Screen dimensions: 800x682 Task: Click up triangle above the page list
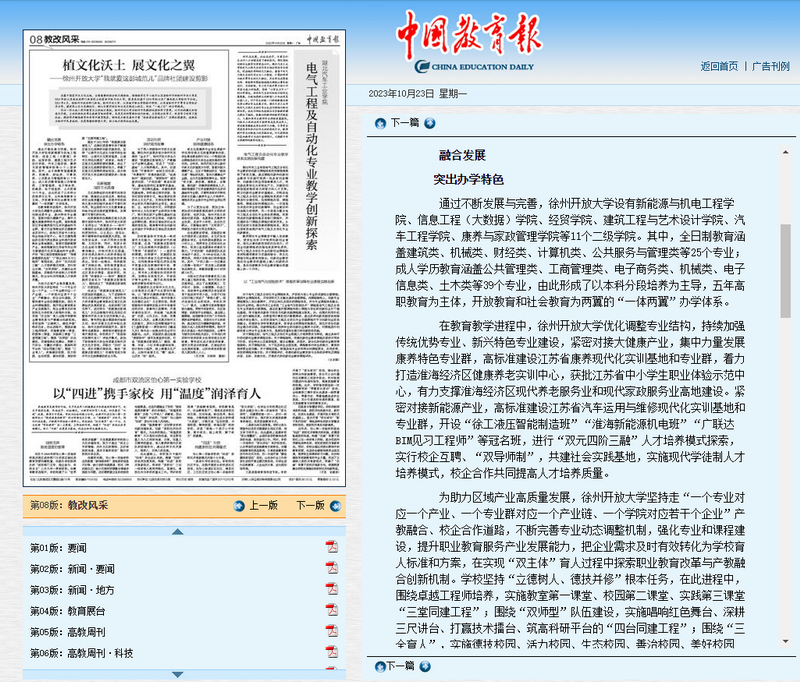click(x=177, y=533)
